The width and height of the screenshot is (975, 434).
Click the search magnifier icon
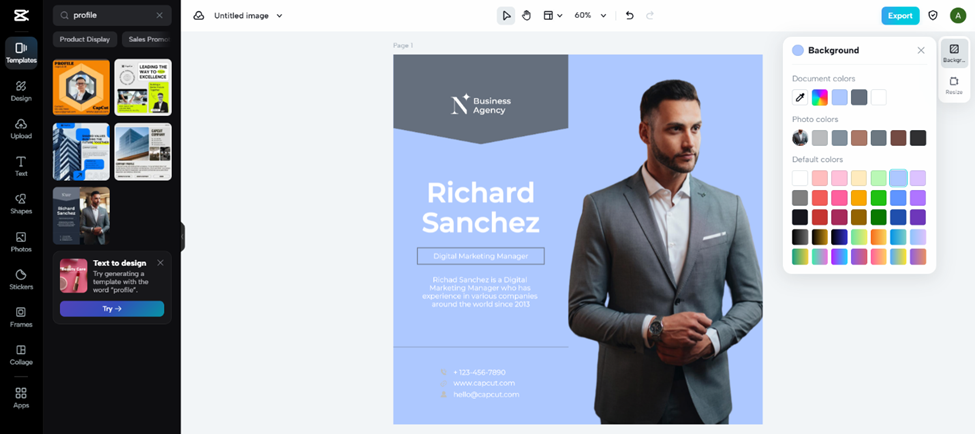[64, 16]
